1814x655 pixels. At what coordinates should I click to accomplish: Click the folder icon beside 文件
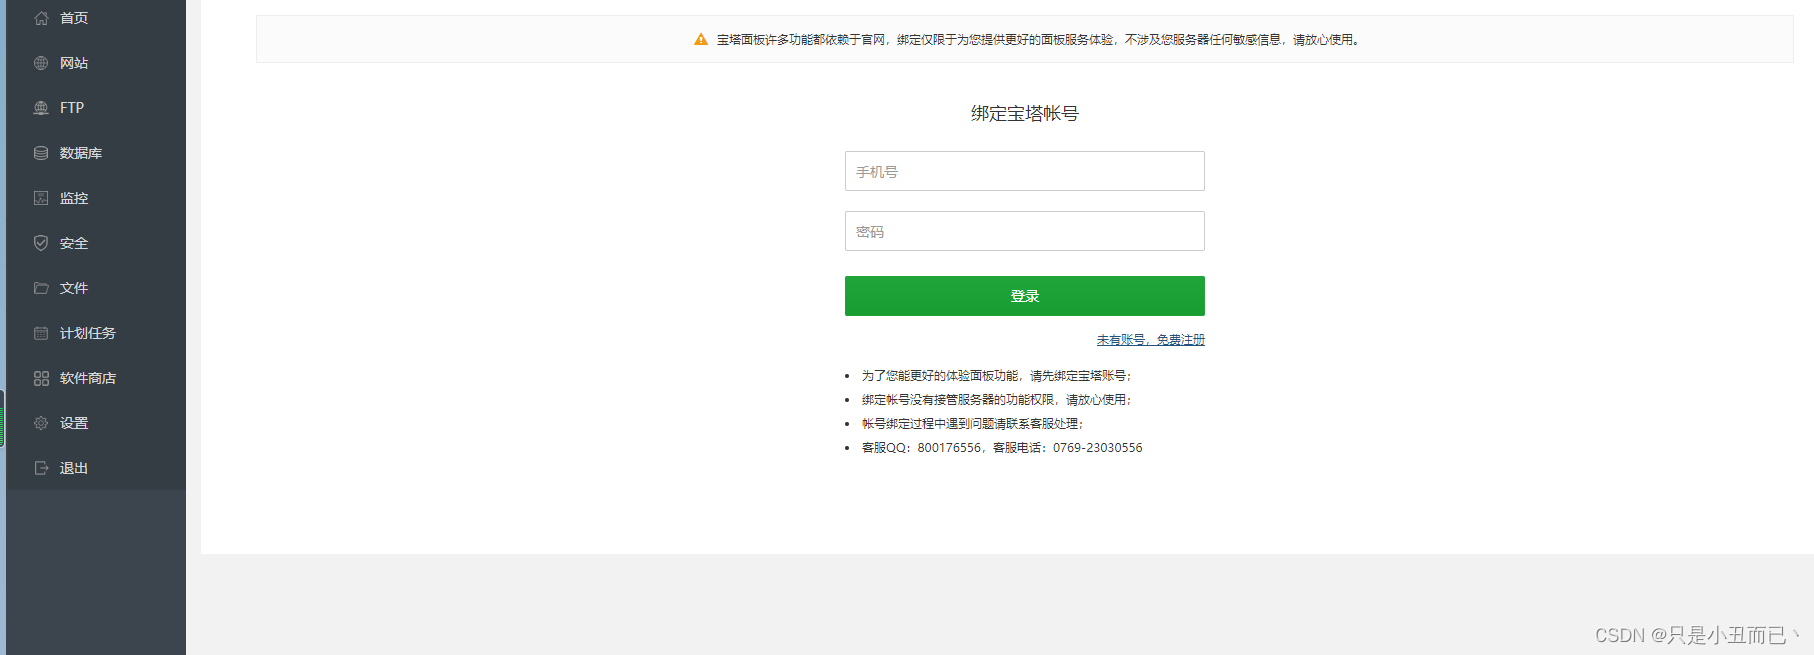click(41, 288)
